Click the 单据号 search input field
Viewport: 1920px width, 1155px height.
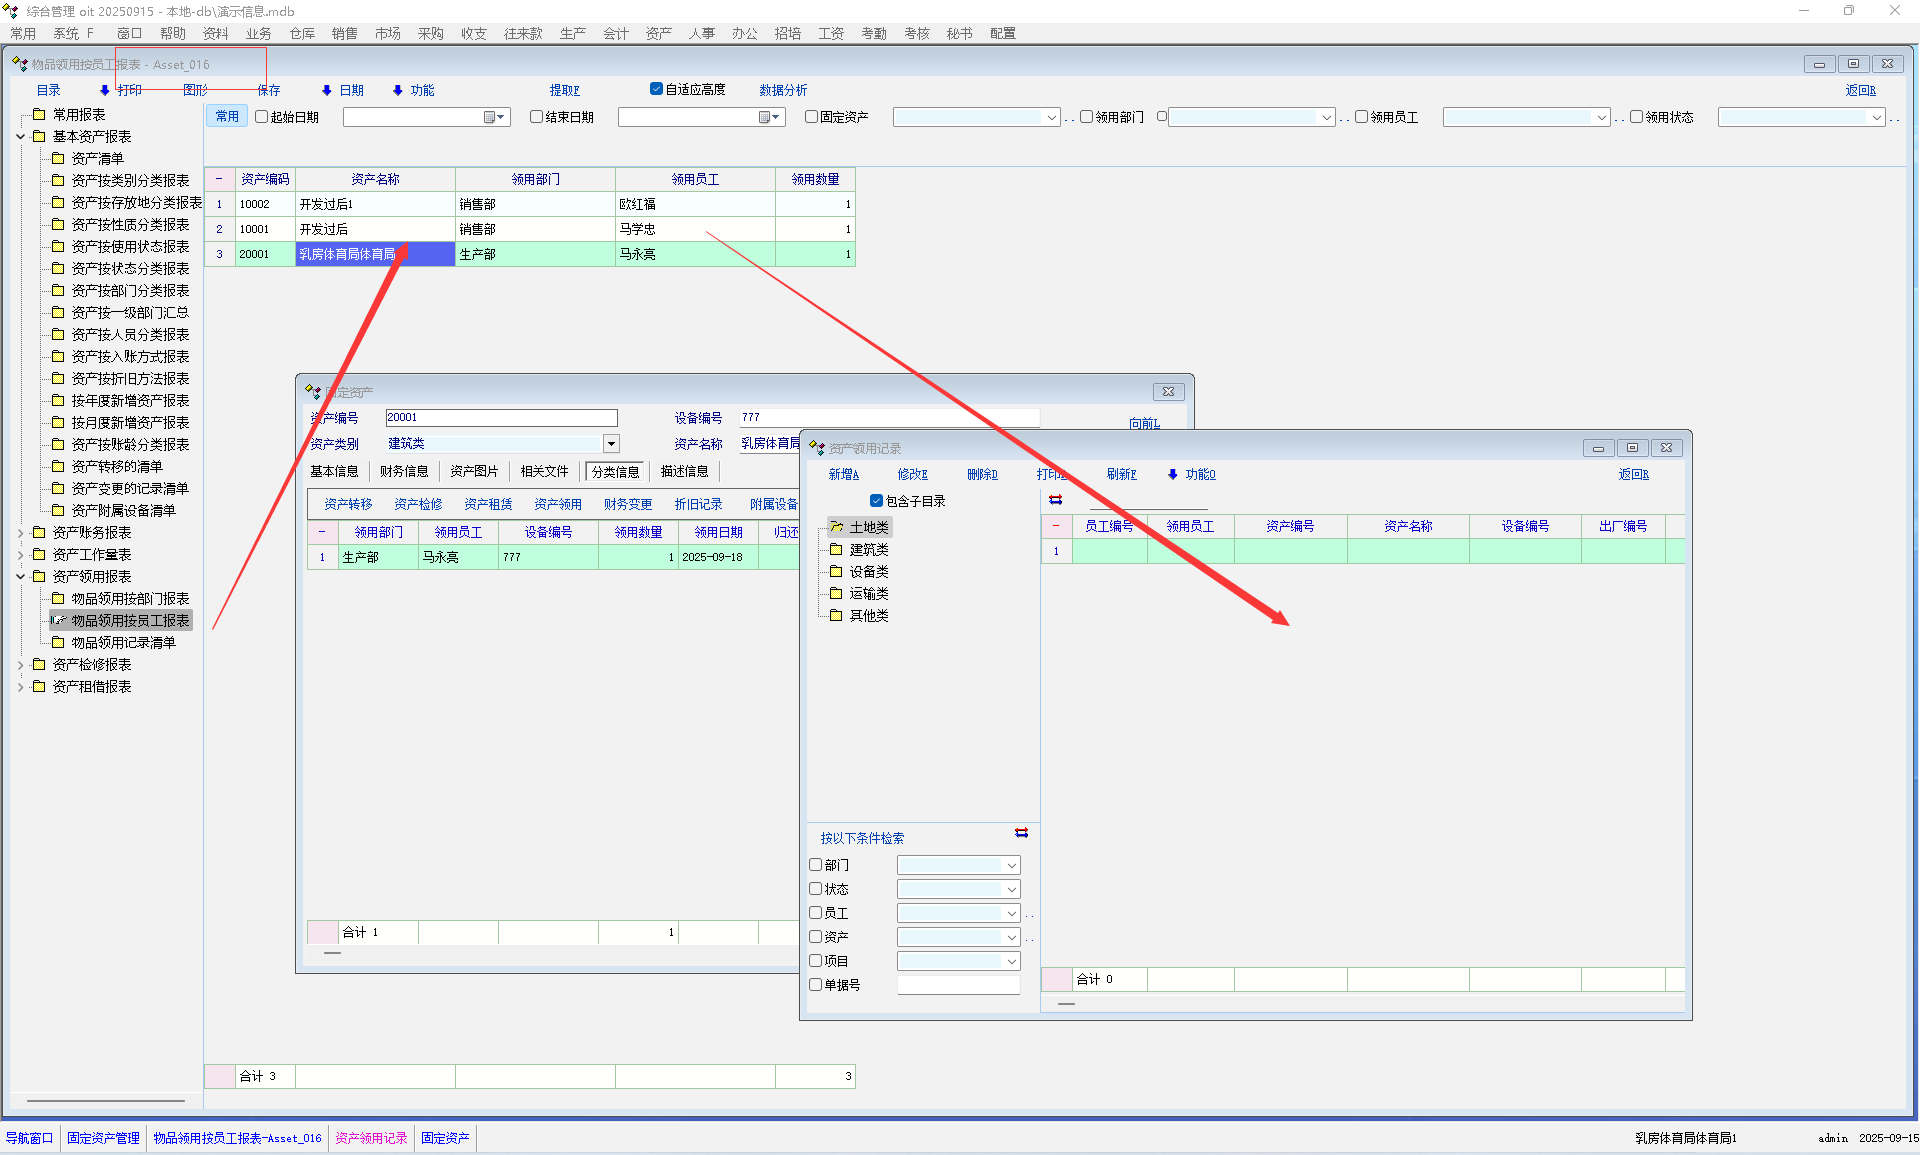(958, 985)
